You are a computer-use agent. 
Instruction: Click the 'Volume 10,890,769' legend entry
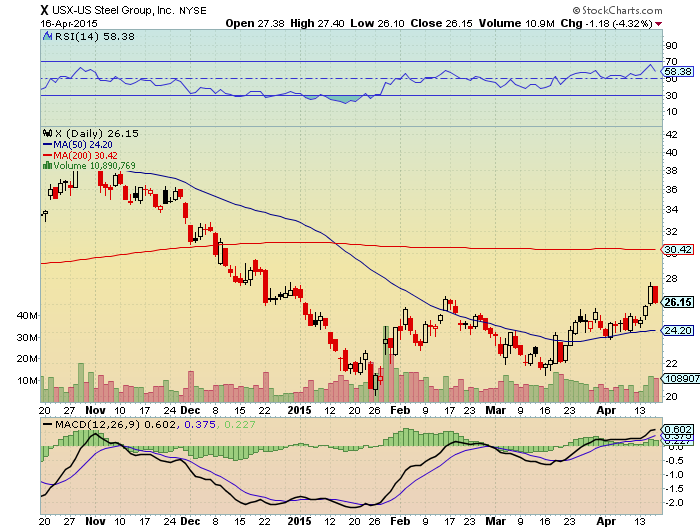tap(89, 166)
